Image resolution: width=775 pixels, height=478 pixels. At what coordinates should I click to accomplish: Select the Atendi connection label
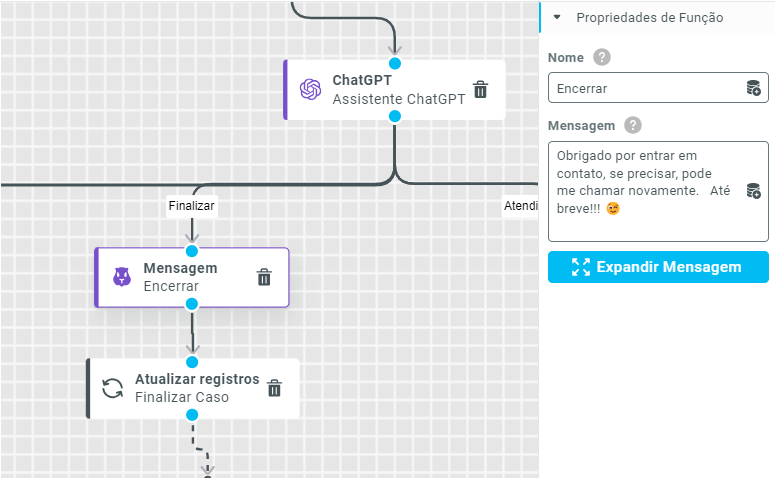pyautogui.click(x=520, y=206)
